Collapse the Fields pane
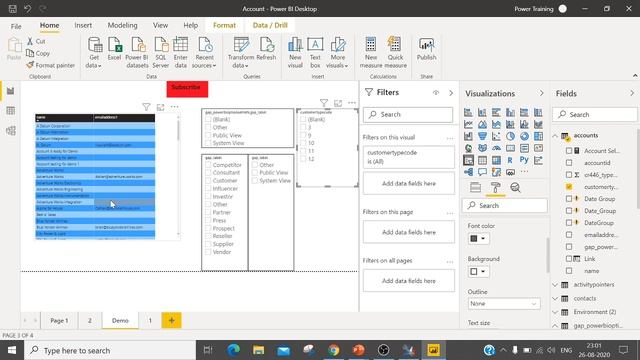Image resolution: width=640 pixels, height=360 pixels. click(632, 93)
